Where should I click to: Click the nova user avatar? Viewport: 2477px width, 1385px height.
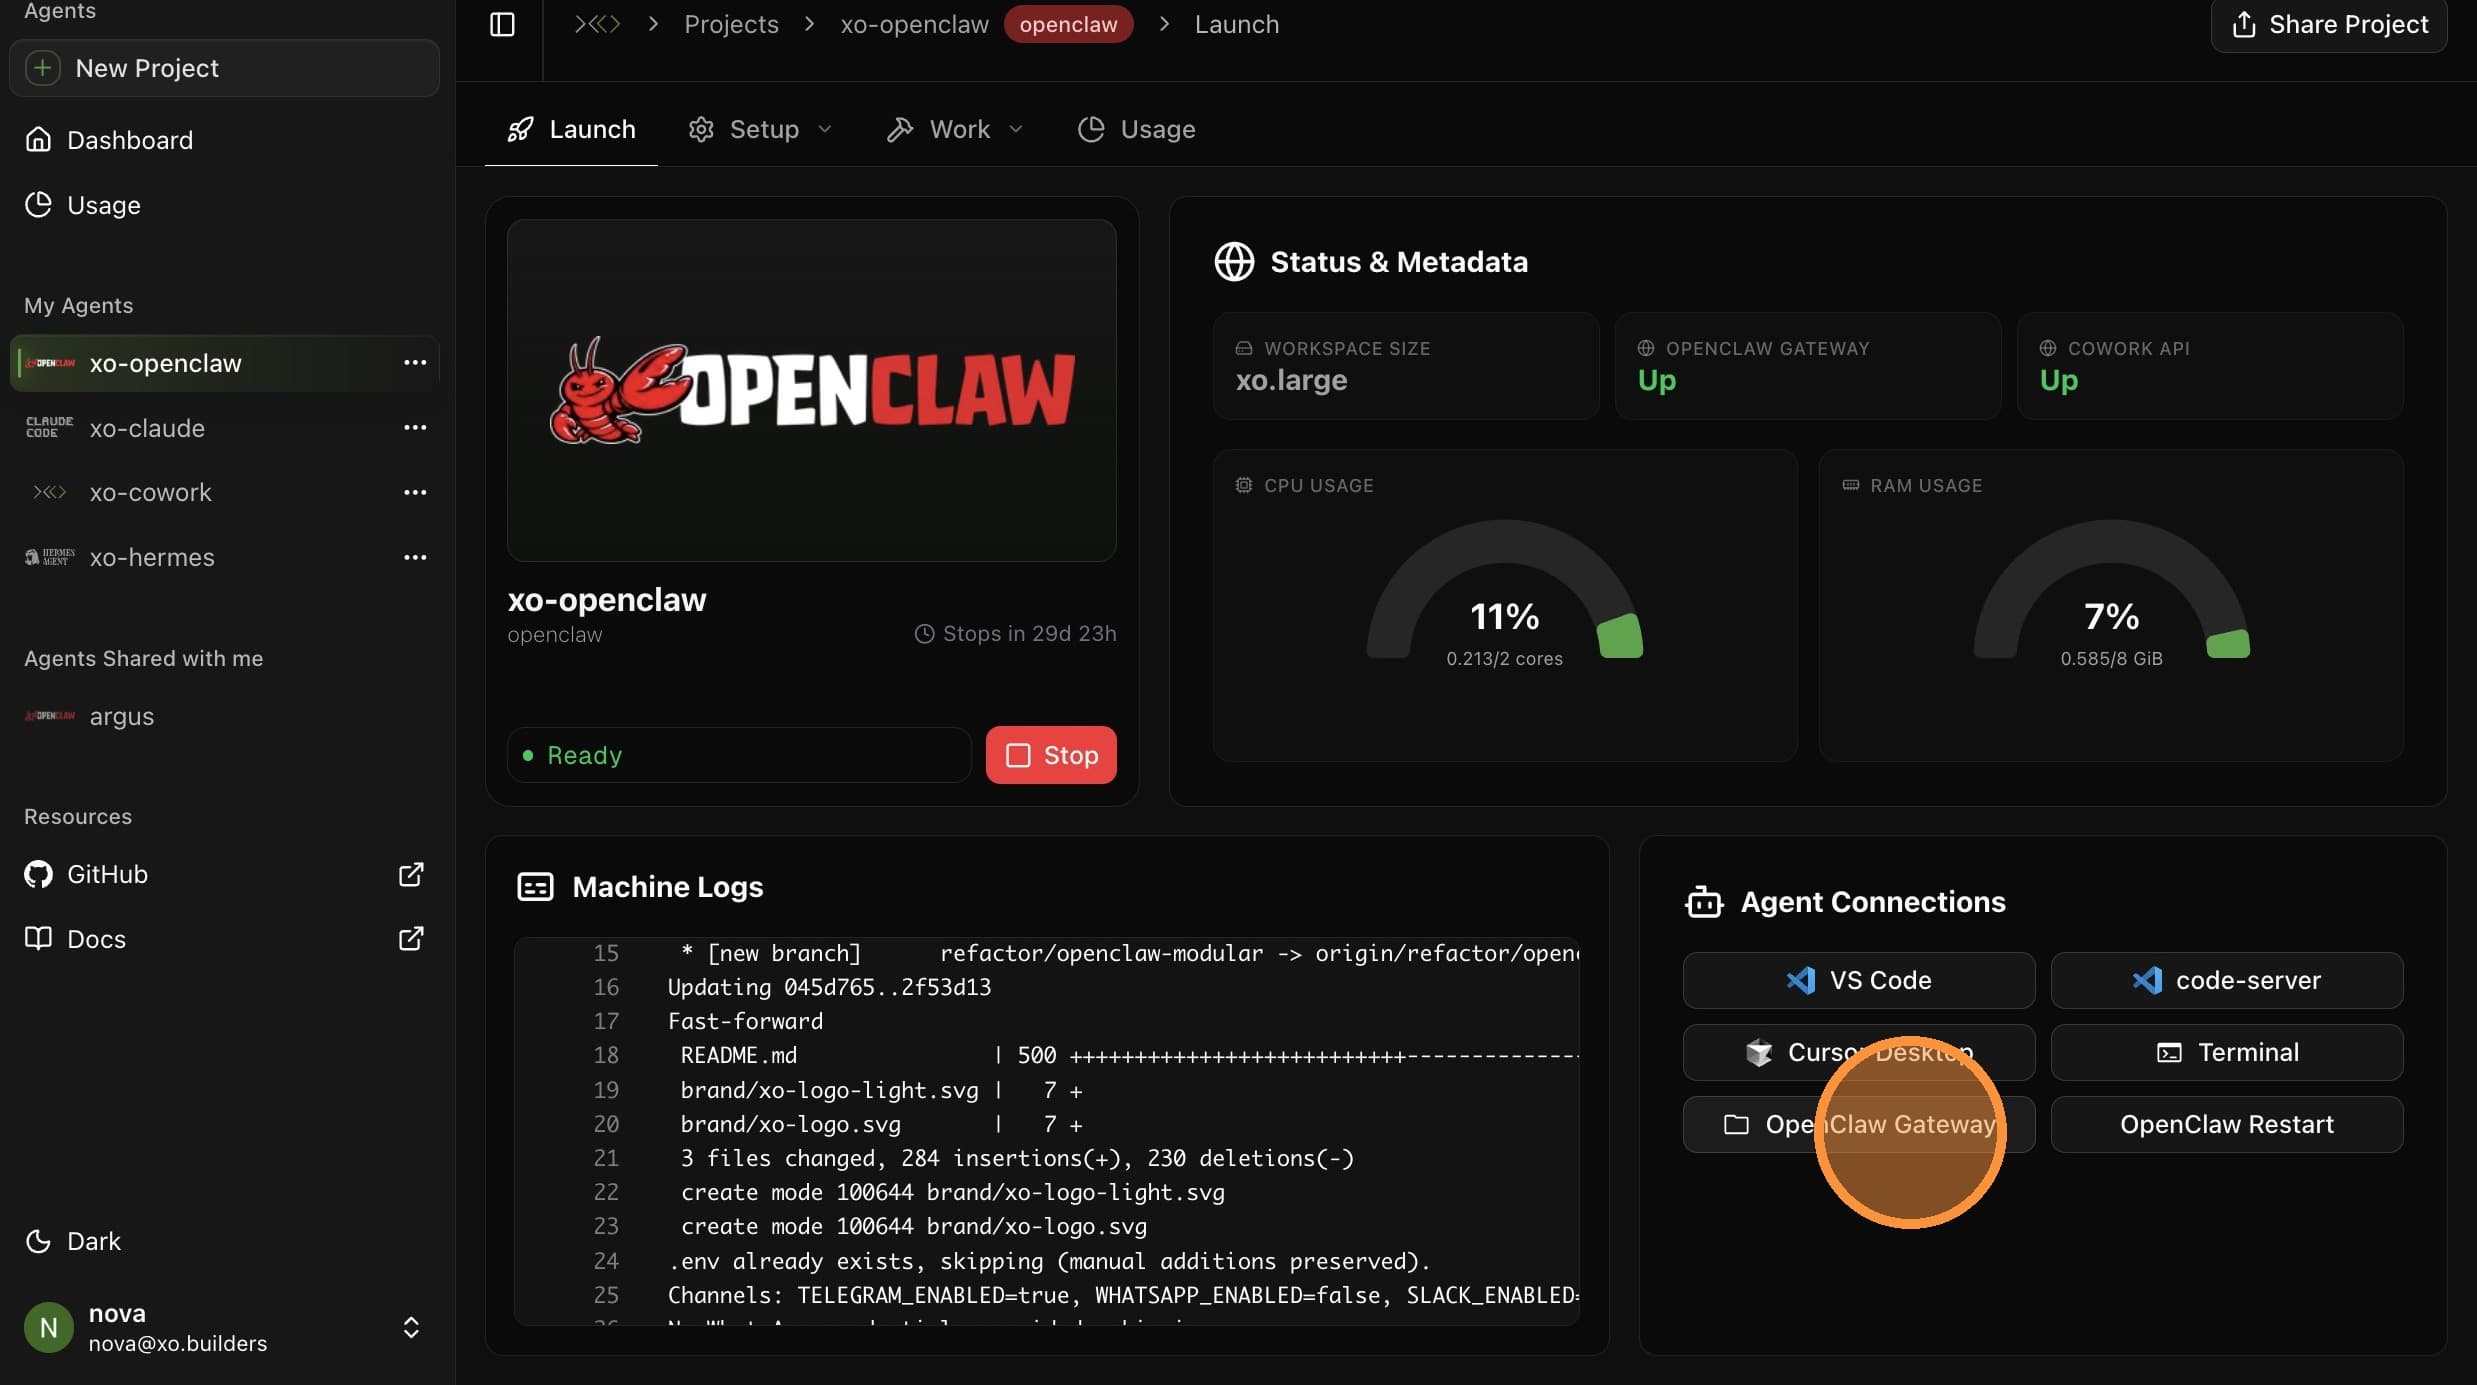click(48, 1327)
